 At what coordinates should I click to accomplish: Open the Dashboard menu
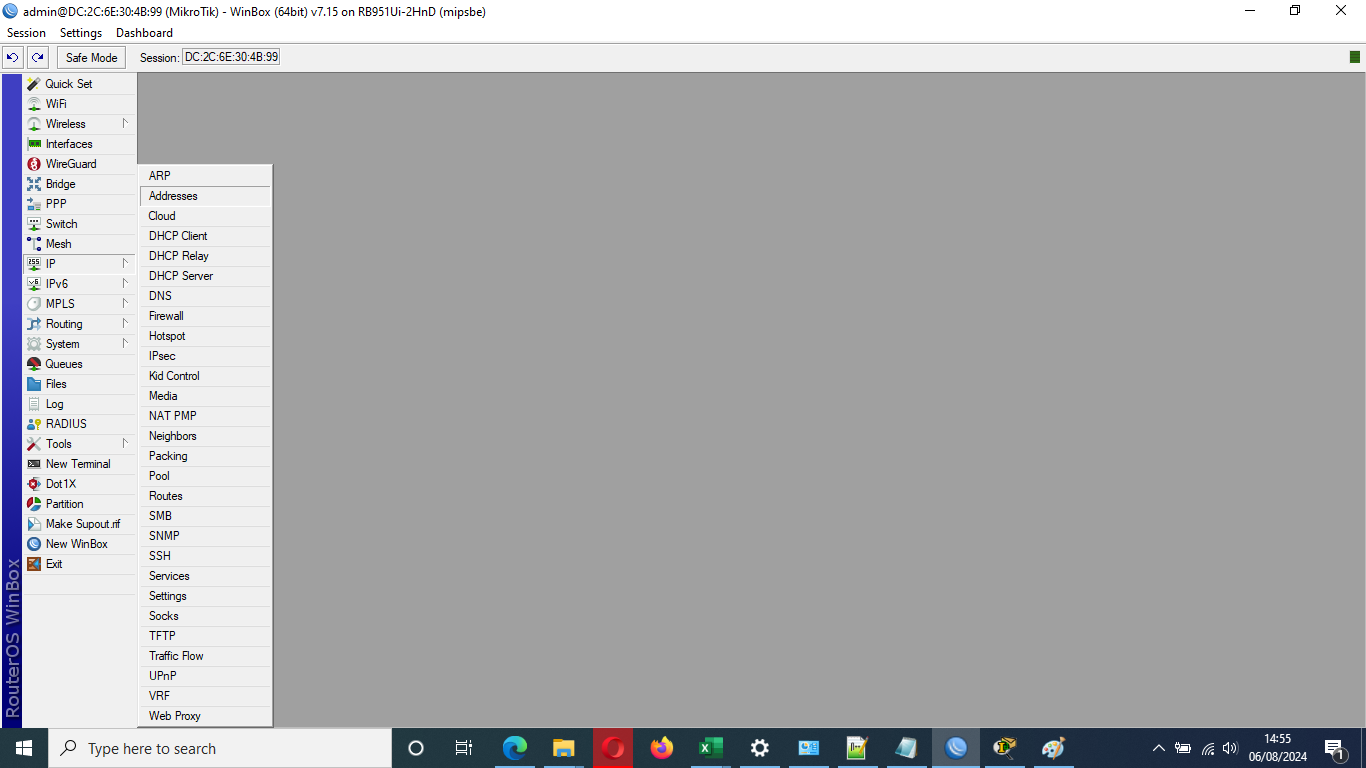144,33
